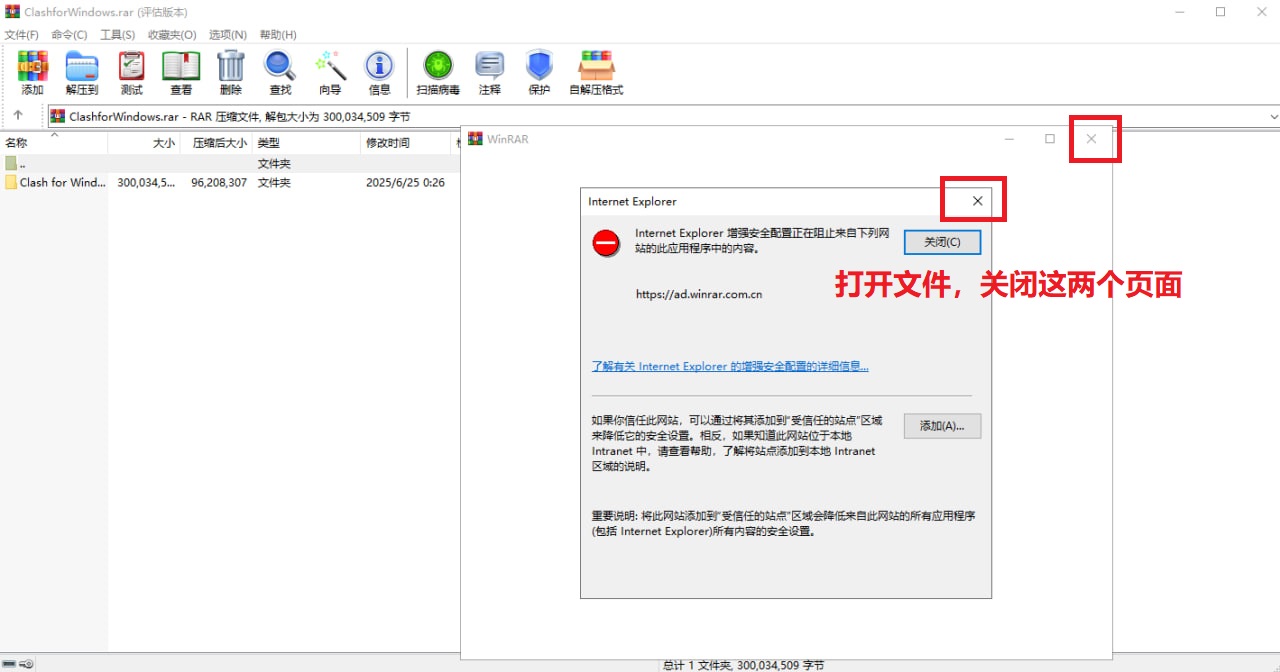Click the 96,208,307 packed size cell
1280x672 pixels.
(x=219, y=183)
